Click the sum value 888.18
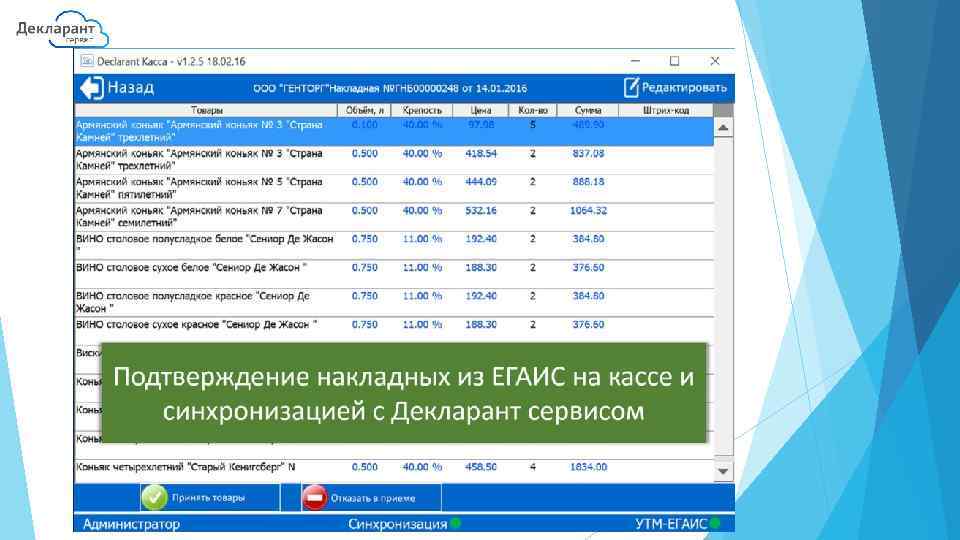This screenshot has height=540, width=960. [x=588, y=182]
